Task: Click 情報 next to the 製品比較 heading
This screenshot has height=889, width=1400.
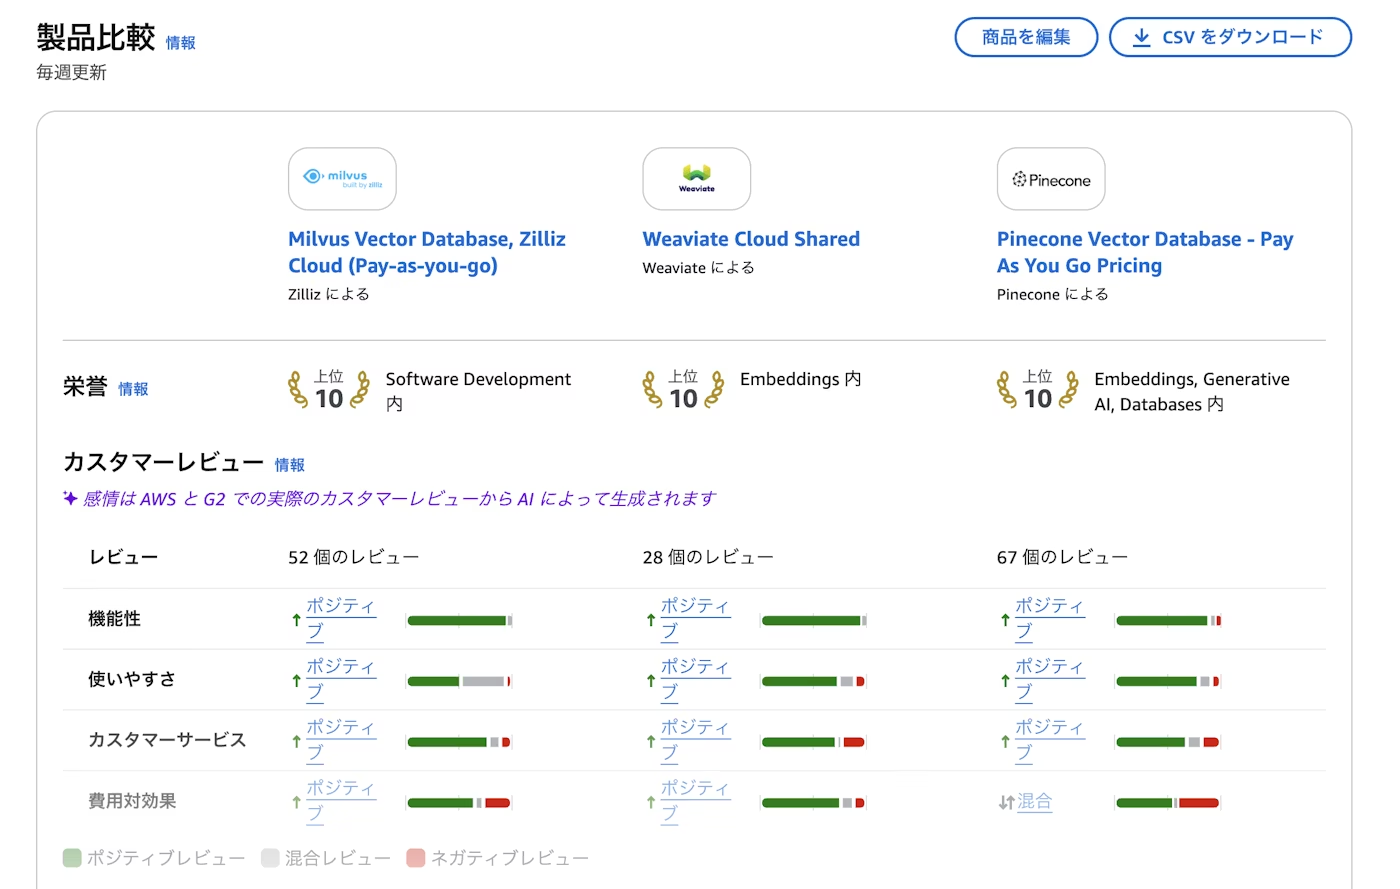Action: pos(180,43)
